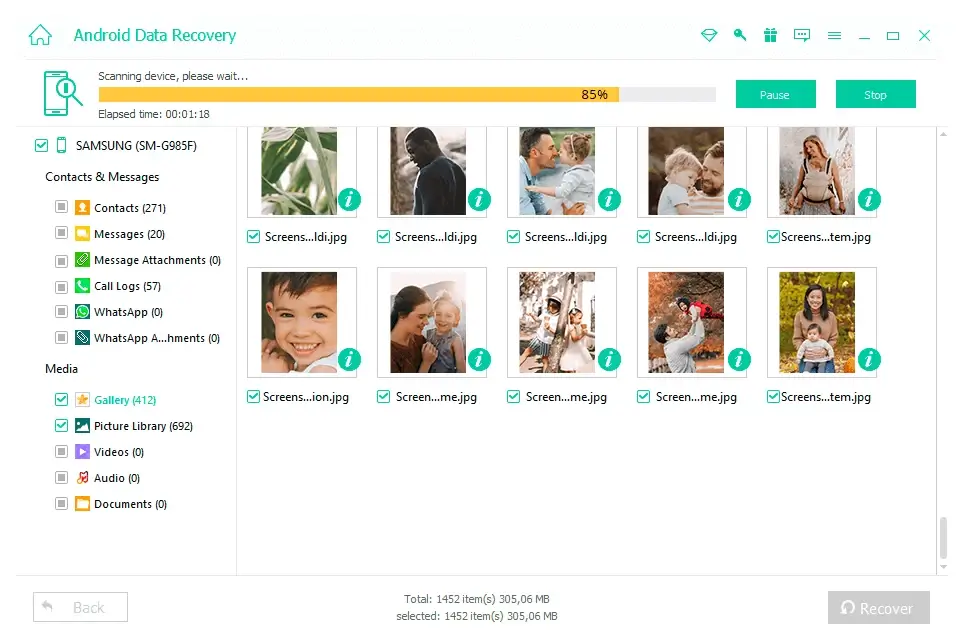The image size is (960, 640).
Task: Stop the scanning process
Action: tap(876, 94)
